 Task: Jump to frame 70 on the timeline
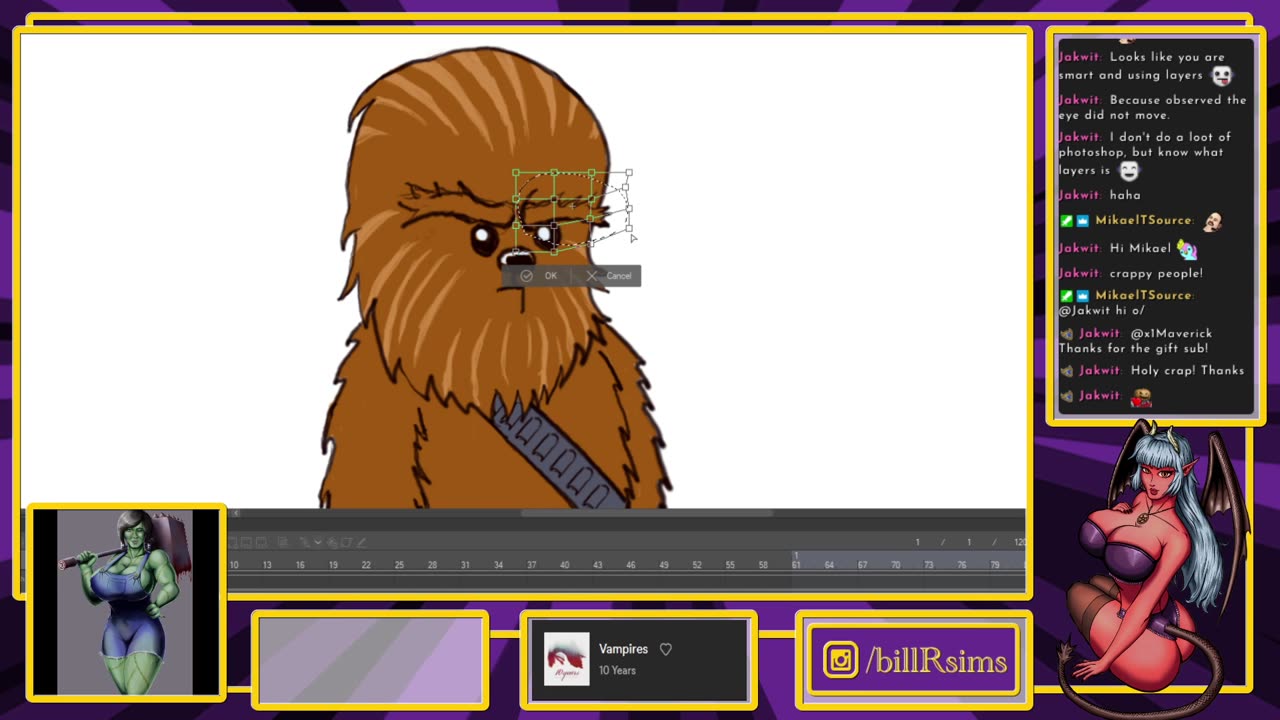[x=895, y=565]
